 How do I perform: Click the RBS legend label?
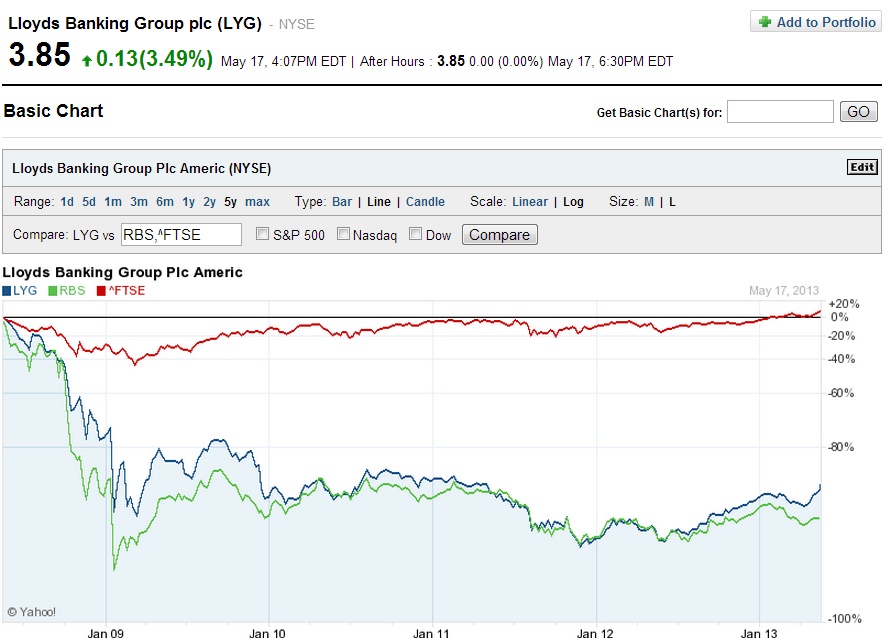pos(72,290)
